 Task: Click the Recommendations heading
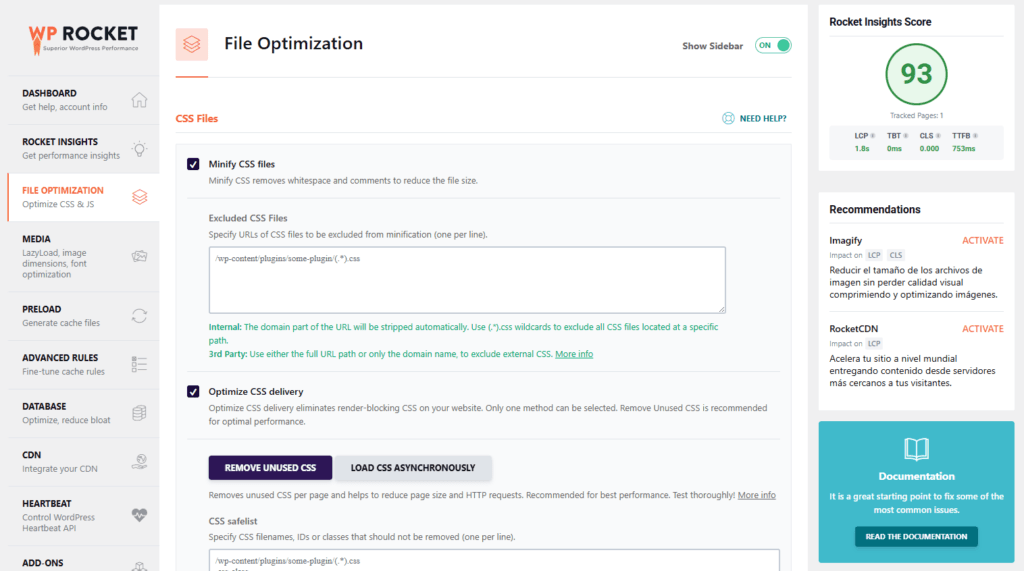[874, 210]
